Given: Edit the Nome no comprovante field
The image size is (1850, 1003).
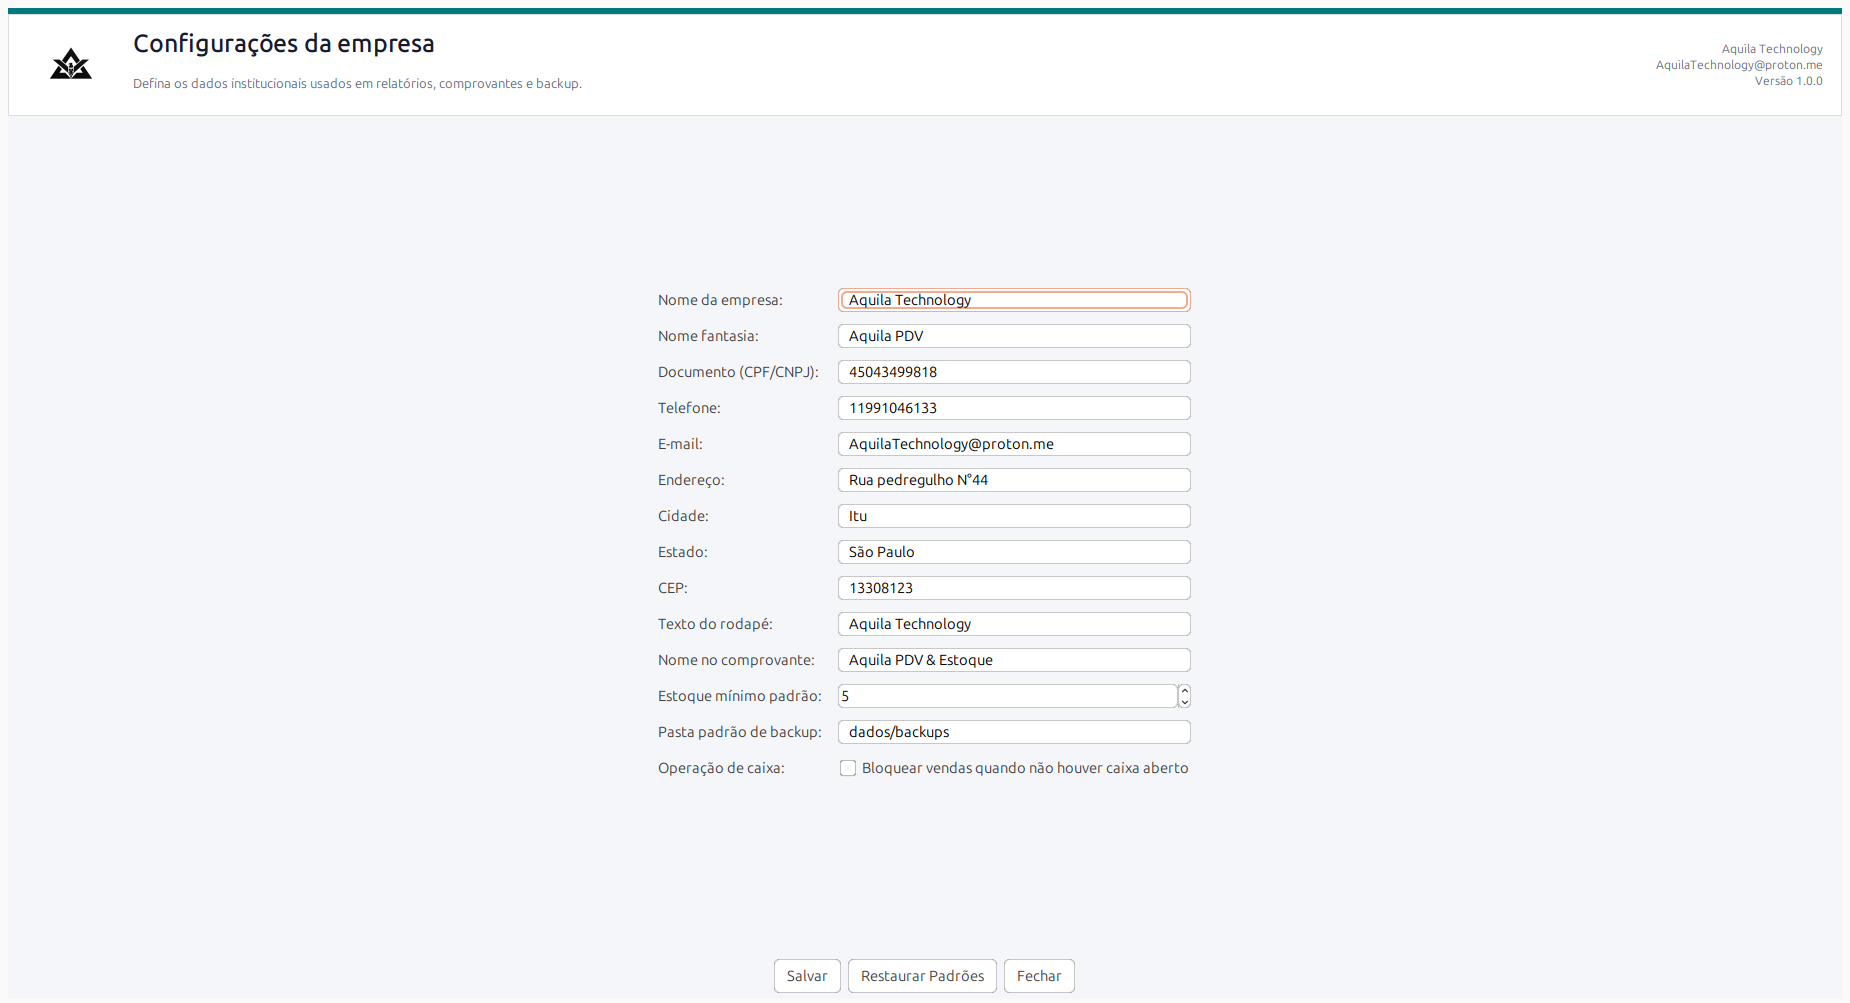Looking at the screenshot, I should [x=1014, y=660].
